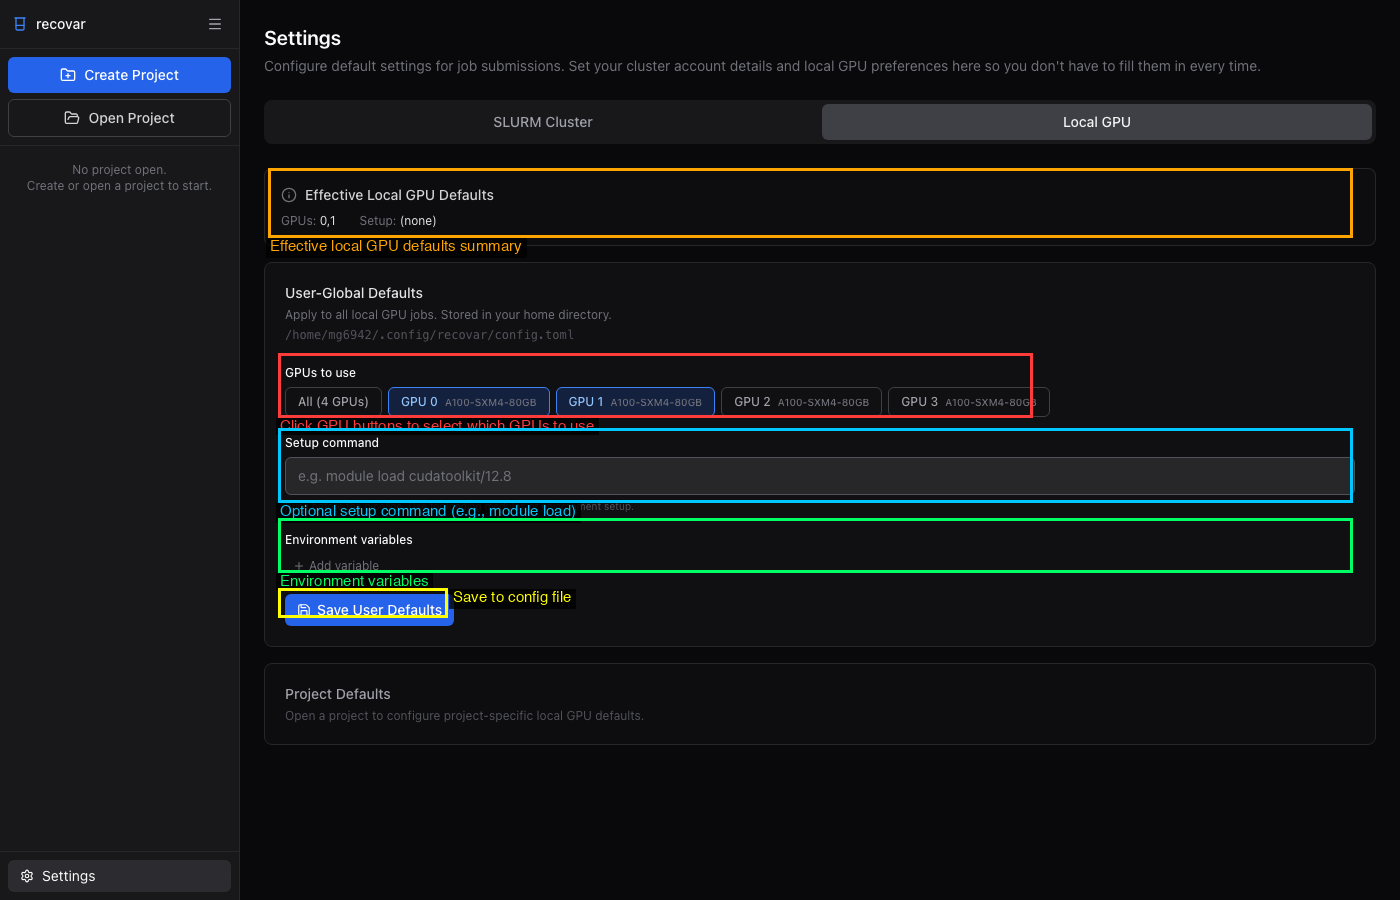
Task: Click the Settings page title
Action: point(302,38)
